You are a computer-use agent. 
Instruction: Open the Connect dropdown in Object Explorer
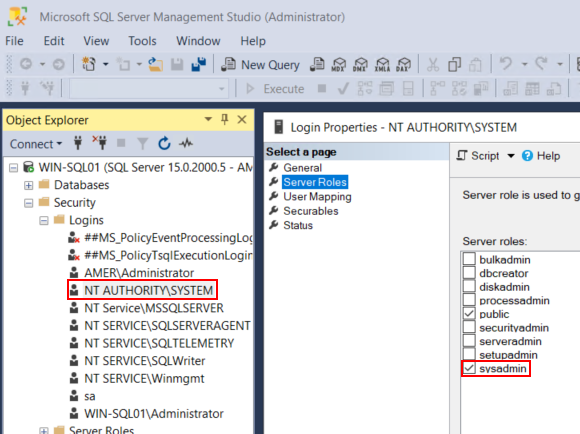(x=36, y=144)
